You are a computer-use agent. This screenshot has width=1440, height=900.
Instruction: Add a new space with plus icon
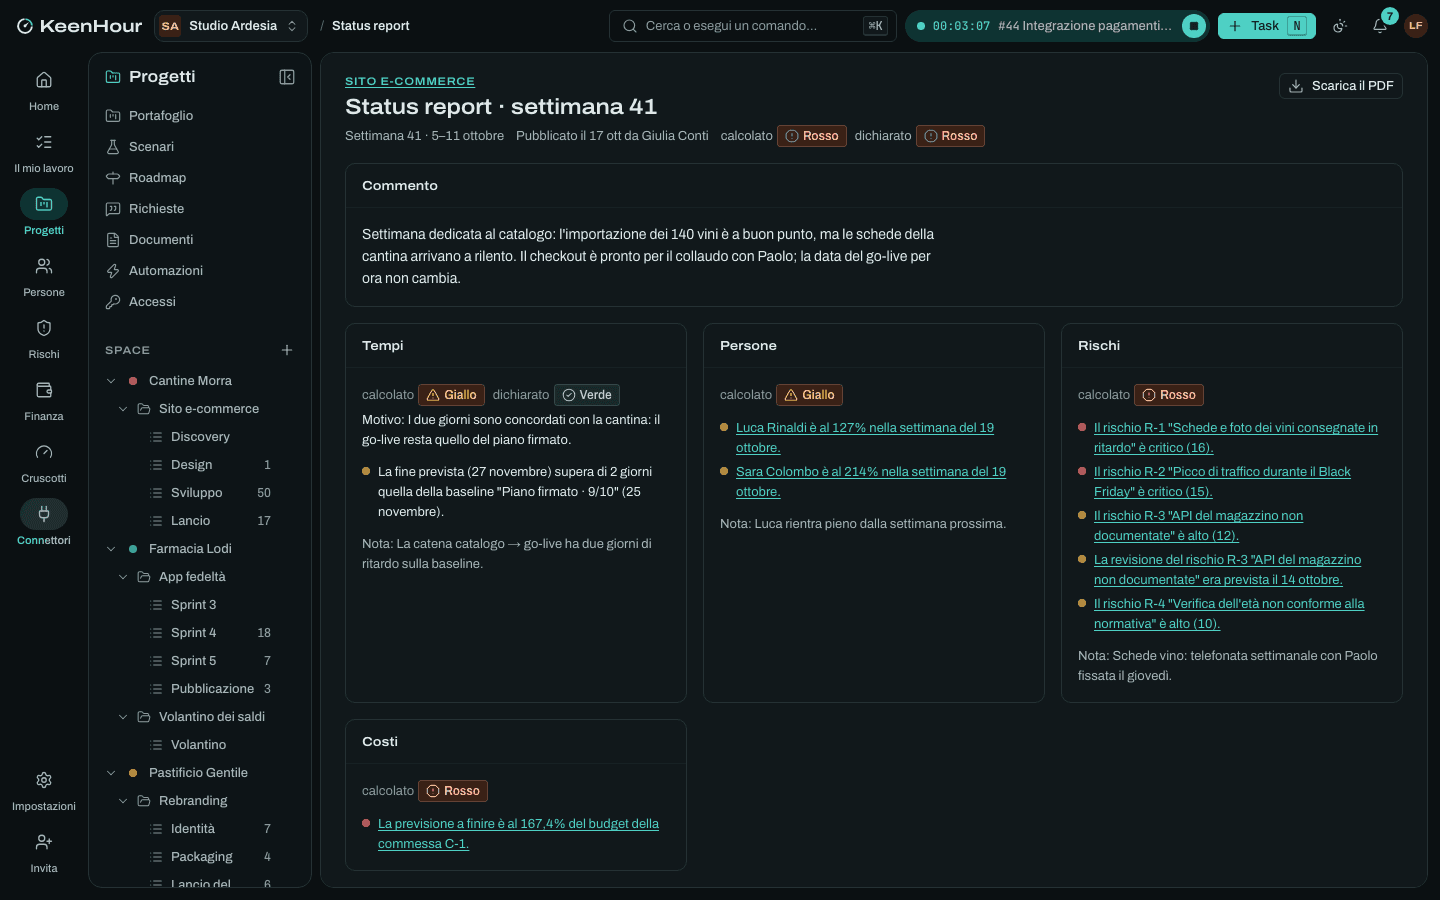pos(287,350)
